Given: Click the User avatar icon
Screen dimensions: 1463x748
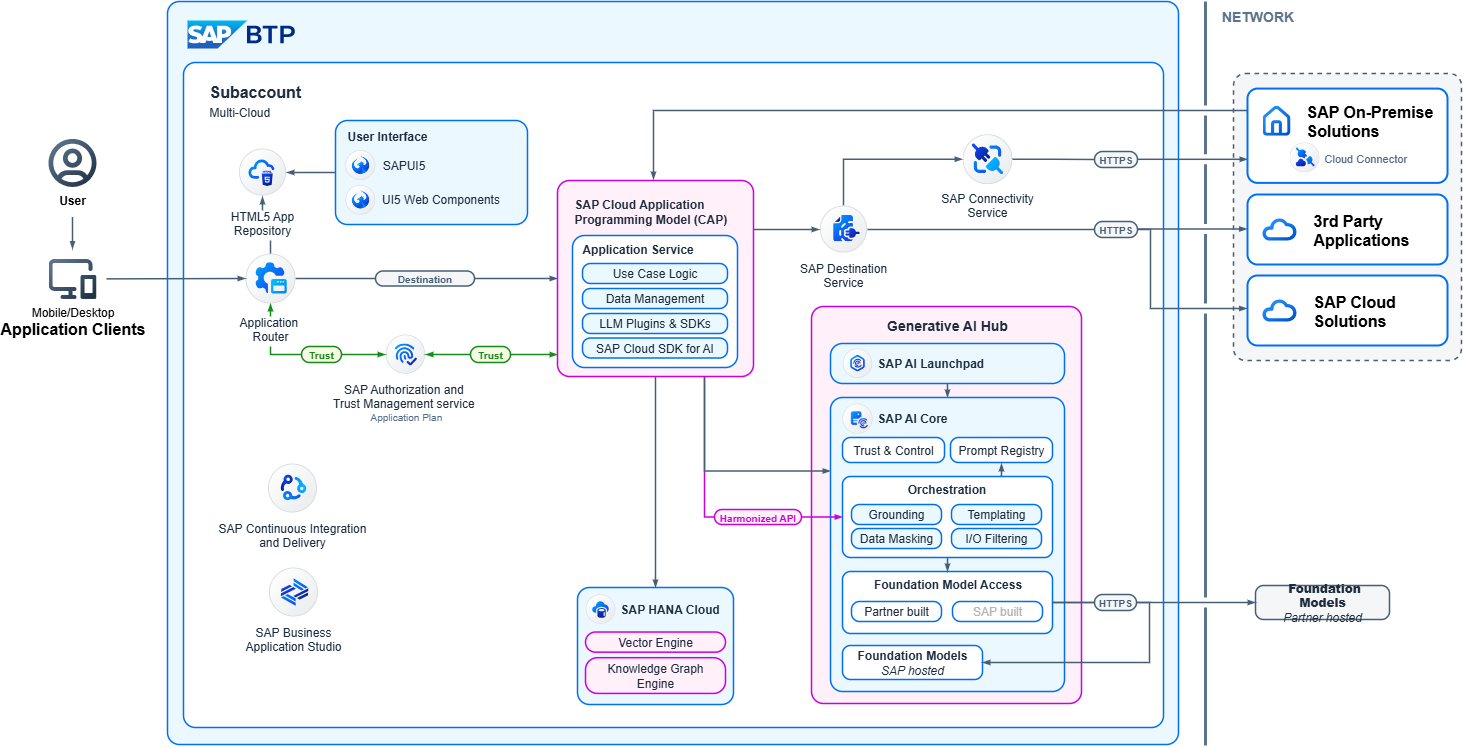Looking at the screenshot, I should tap(72, 163).
